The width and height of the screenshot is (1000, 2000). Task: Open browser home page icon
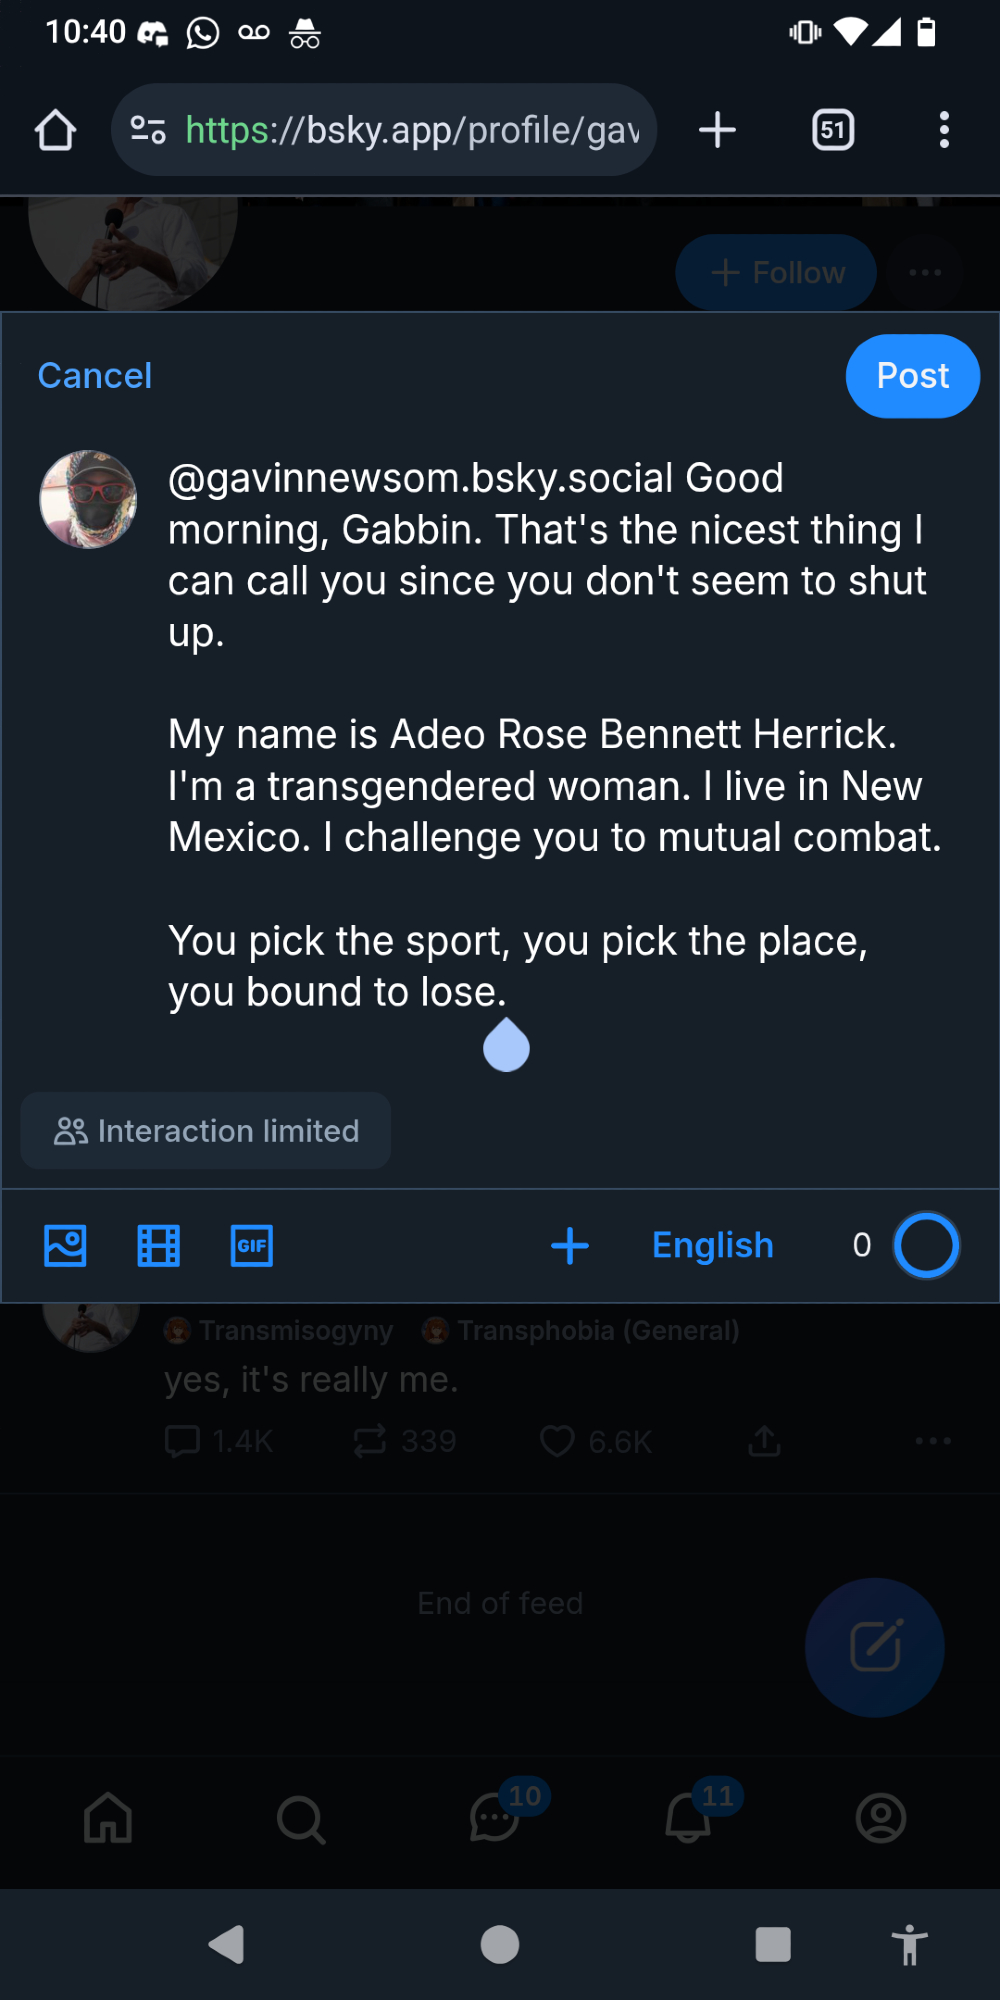click(55, 130)
